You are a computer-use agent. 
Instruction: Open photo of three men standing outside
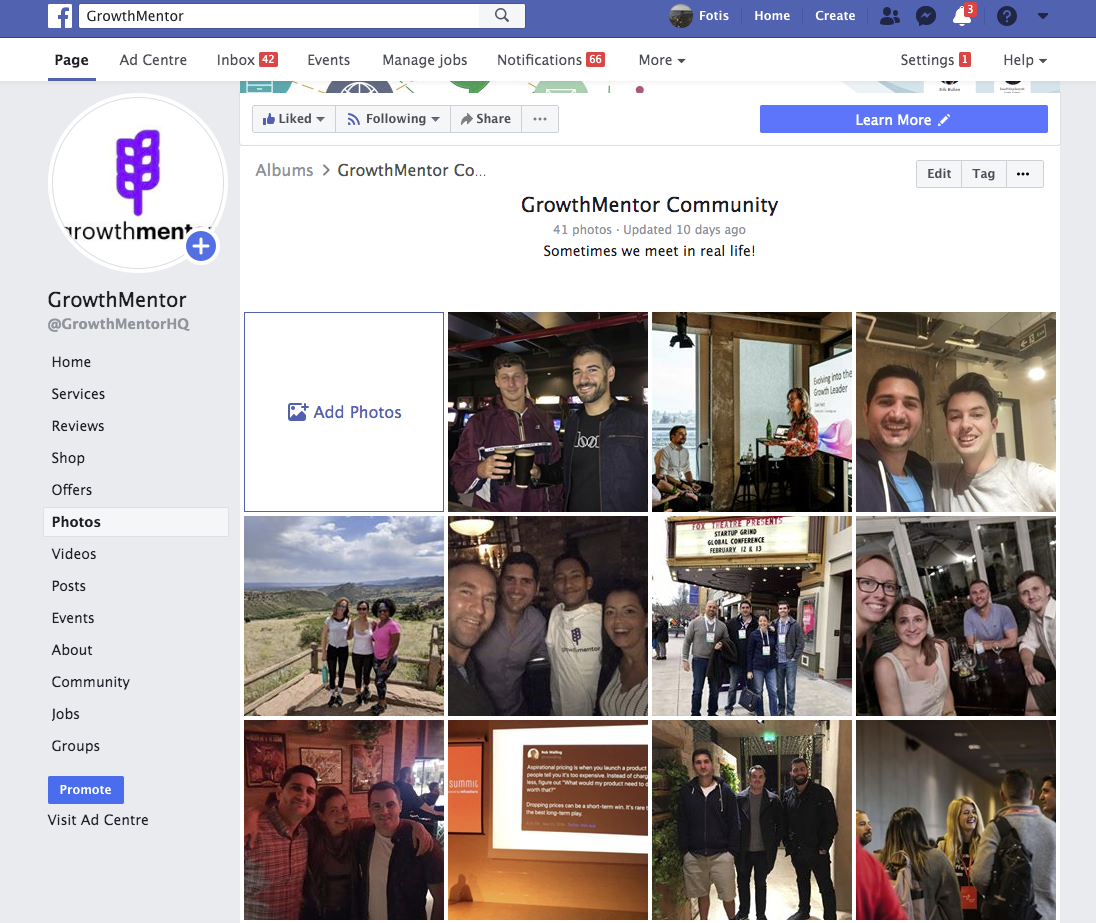click(751, 820)
